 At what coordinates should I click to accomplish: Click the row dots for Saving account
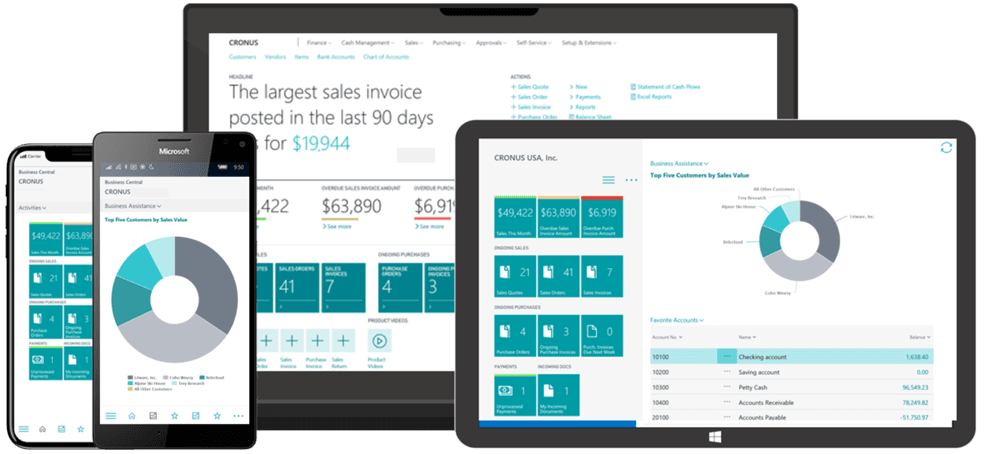[x=727, y=372]
